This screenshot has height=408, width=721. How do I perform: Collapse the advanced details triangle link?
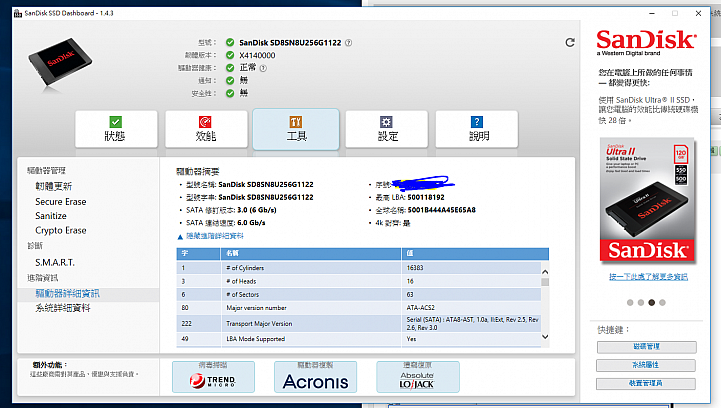click(211, 236)
